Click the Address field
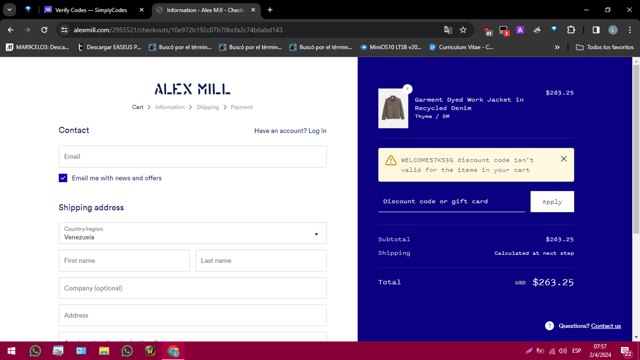640x360 pixels. (192, 315)
